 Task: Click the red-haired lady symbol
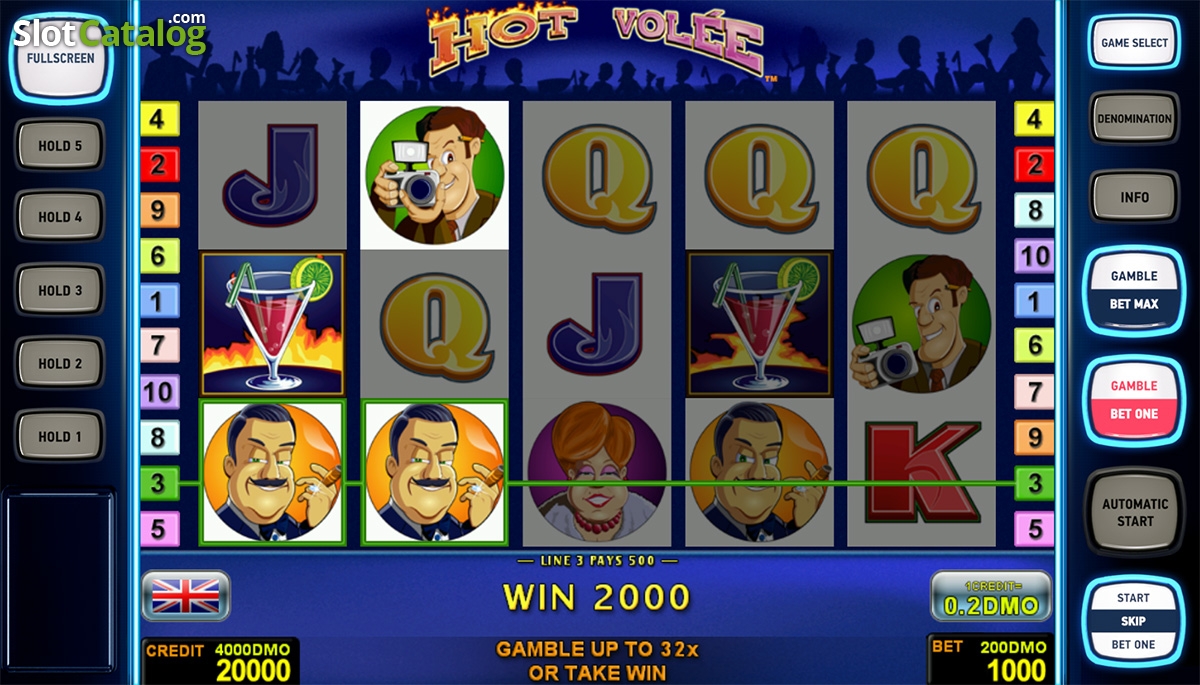[x=597, y=472]
